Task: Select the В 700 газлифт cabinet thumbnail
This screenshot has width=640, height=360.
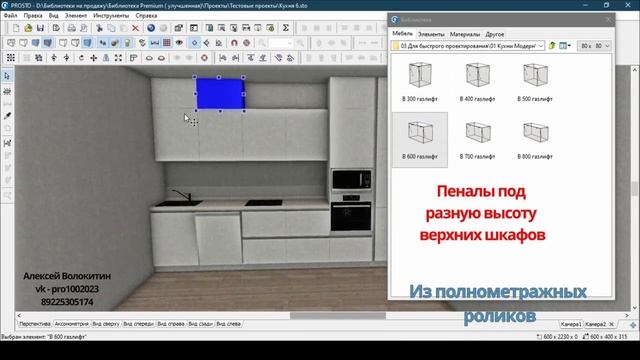Action: point(477,140)
